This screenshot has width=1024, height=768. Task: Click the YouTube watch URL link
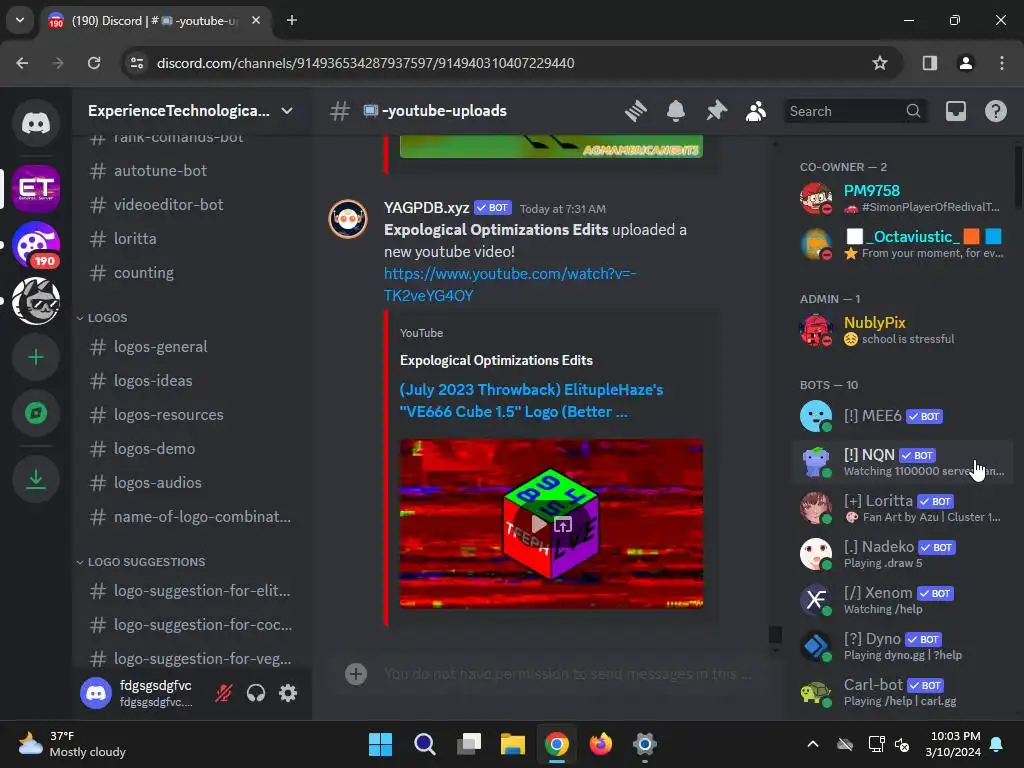tap(510, 285)
